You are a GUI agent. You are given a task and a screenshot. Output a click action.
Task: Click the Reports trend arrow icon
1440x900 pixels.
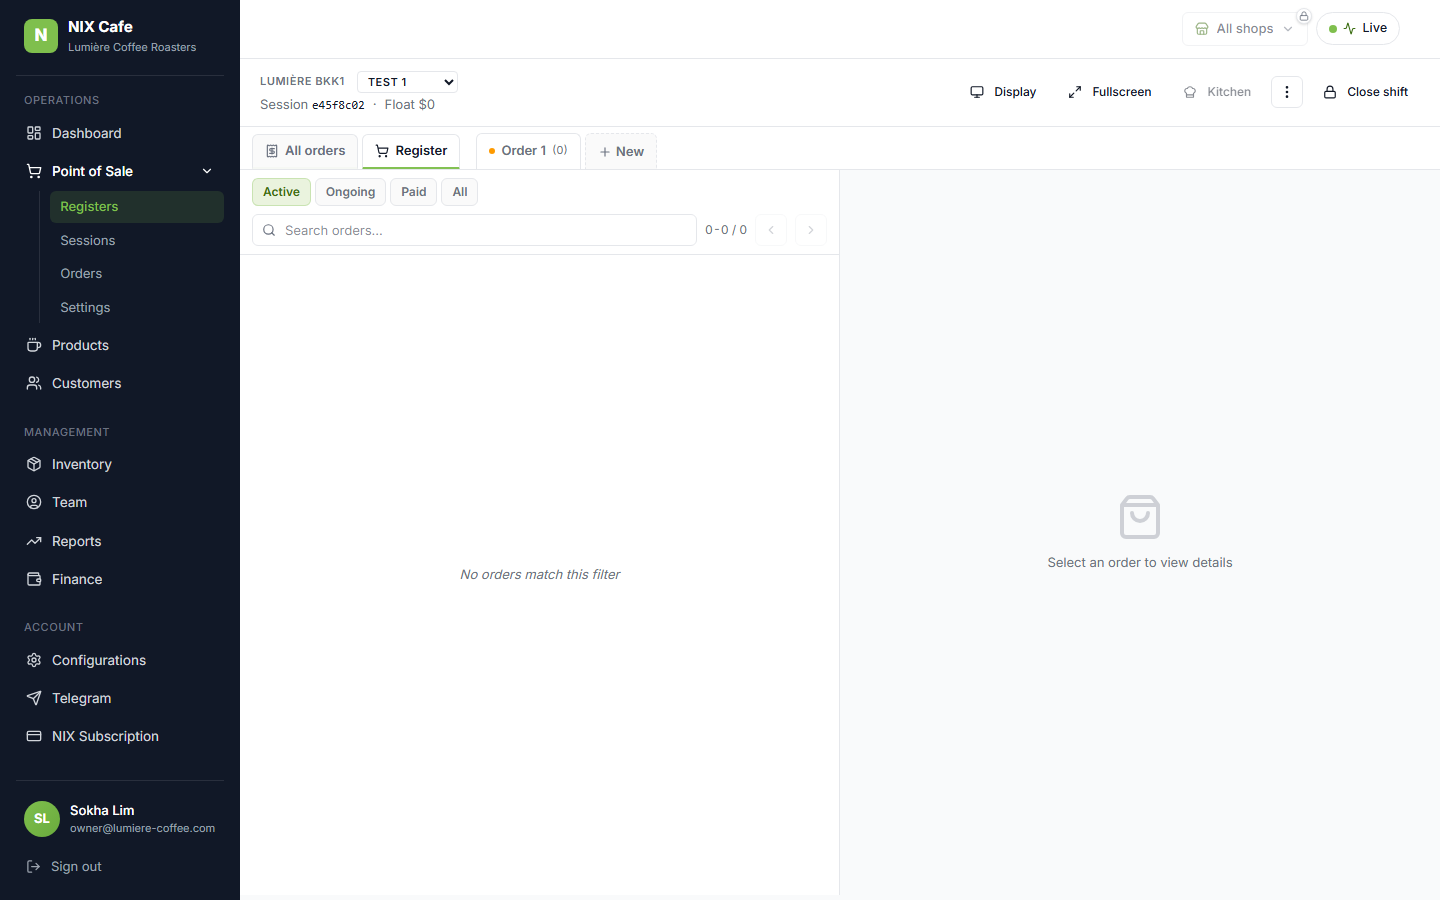[x=34, y=541]
